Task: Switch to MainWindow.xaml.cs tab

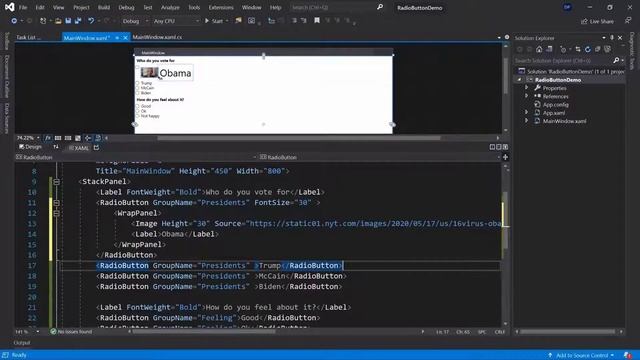Action: pos(157,37)
